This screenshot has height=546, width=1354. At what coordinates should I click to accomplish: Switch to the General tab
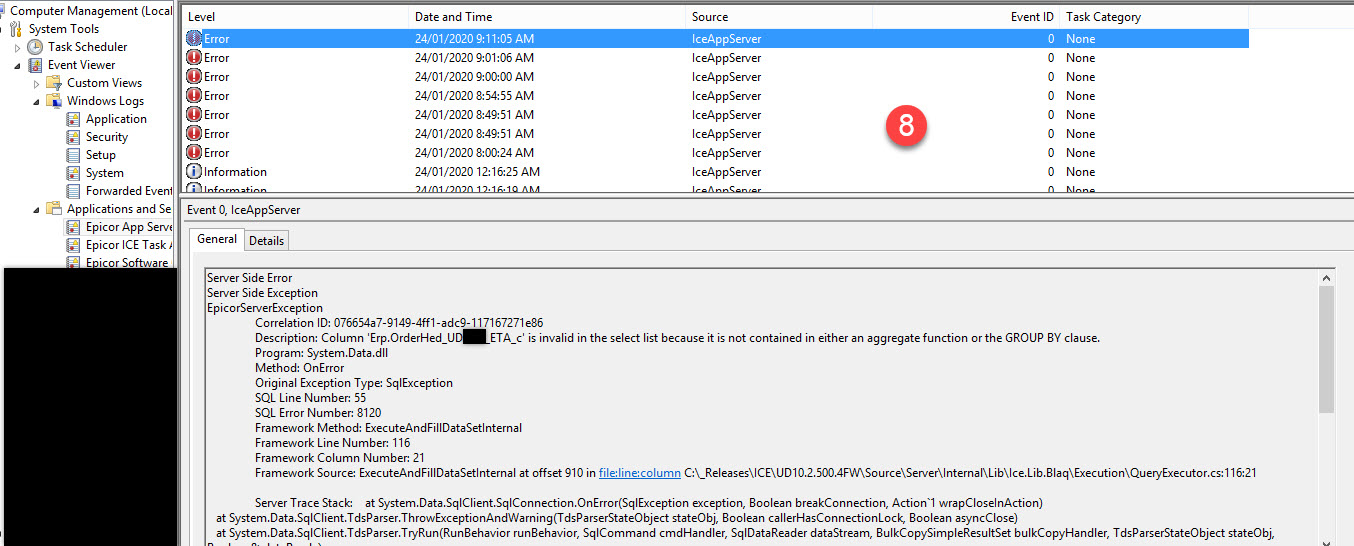tap(216, 239)
